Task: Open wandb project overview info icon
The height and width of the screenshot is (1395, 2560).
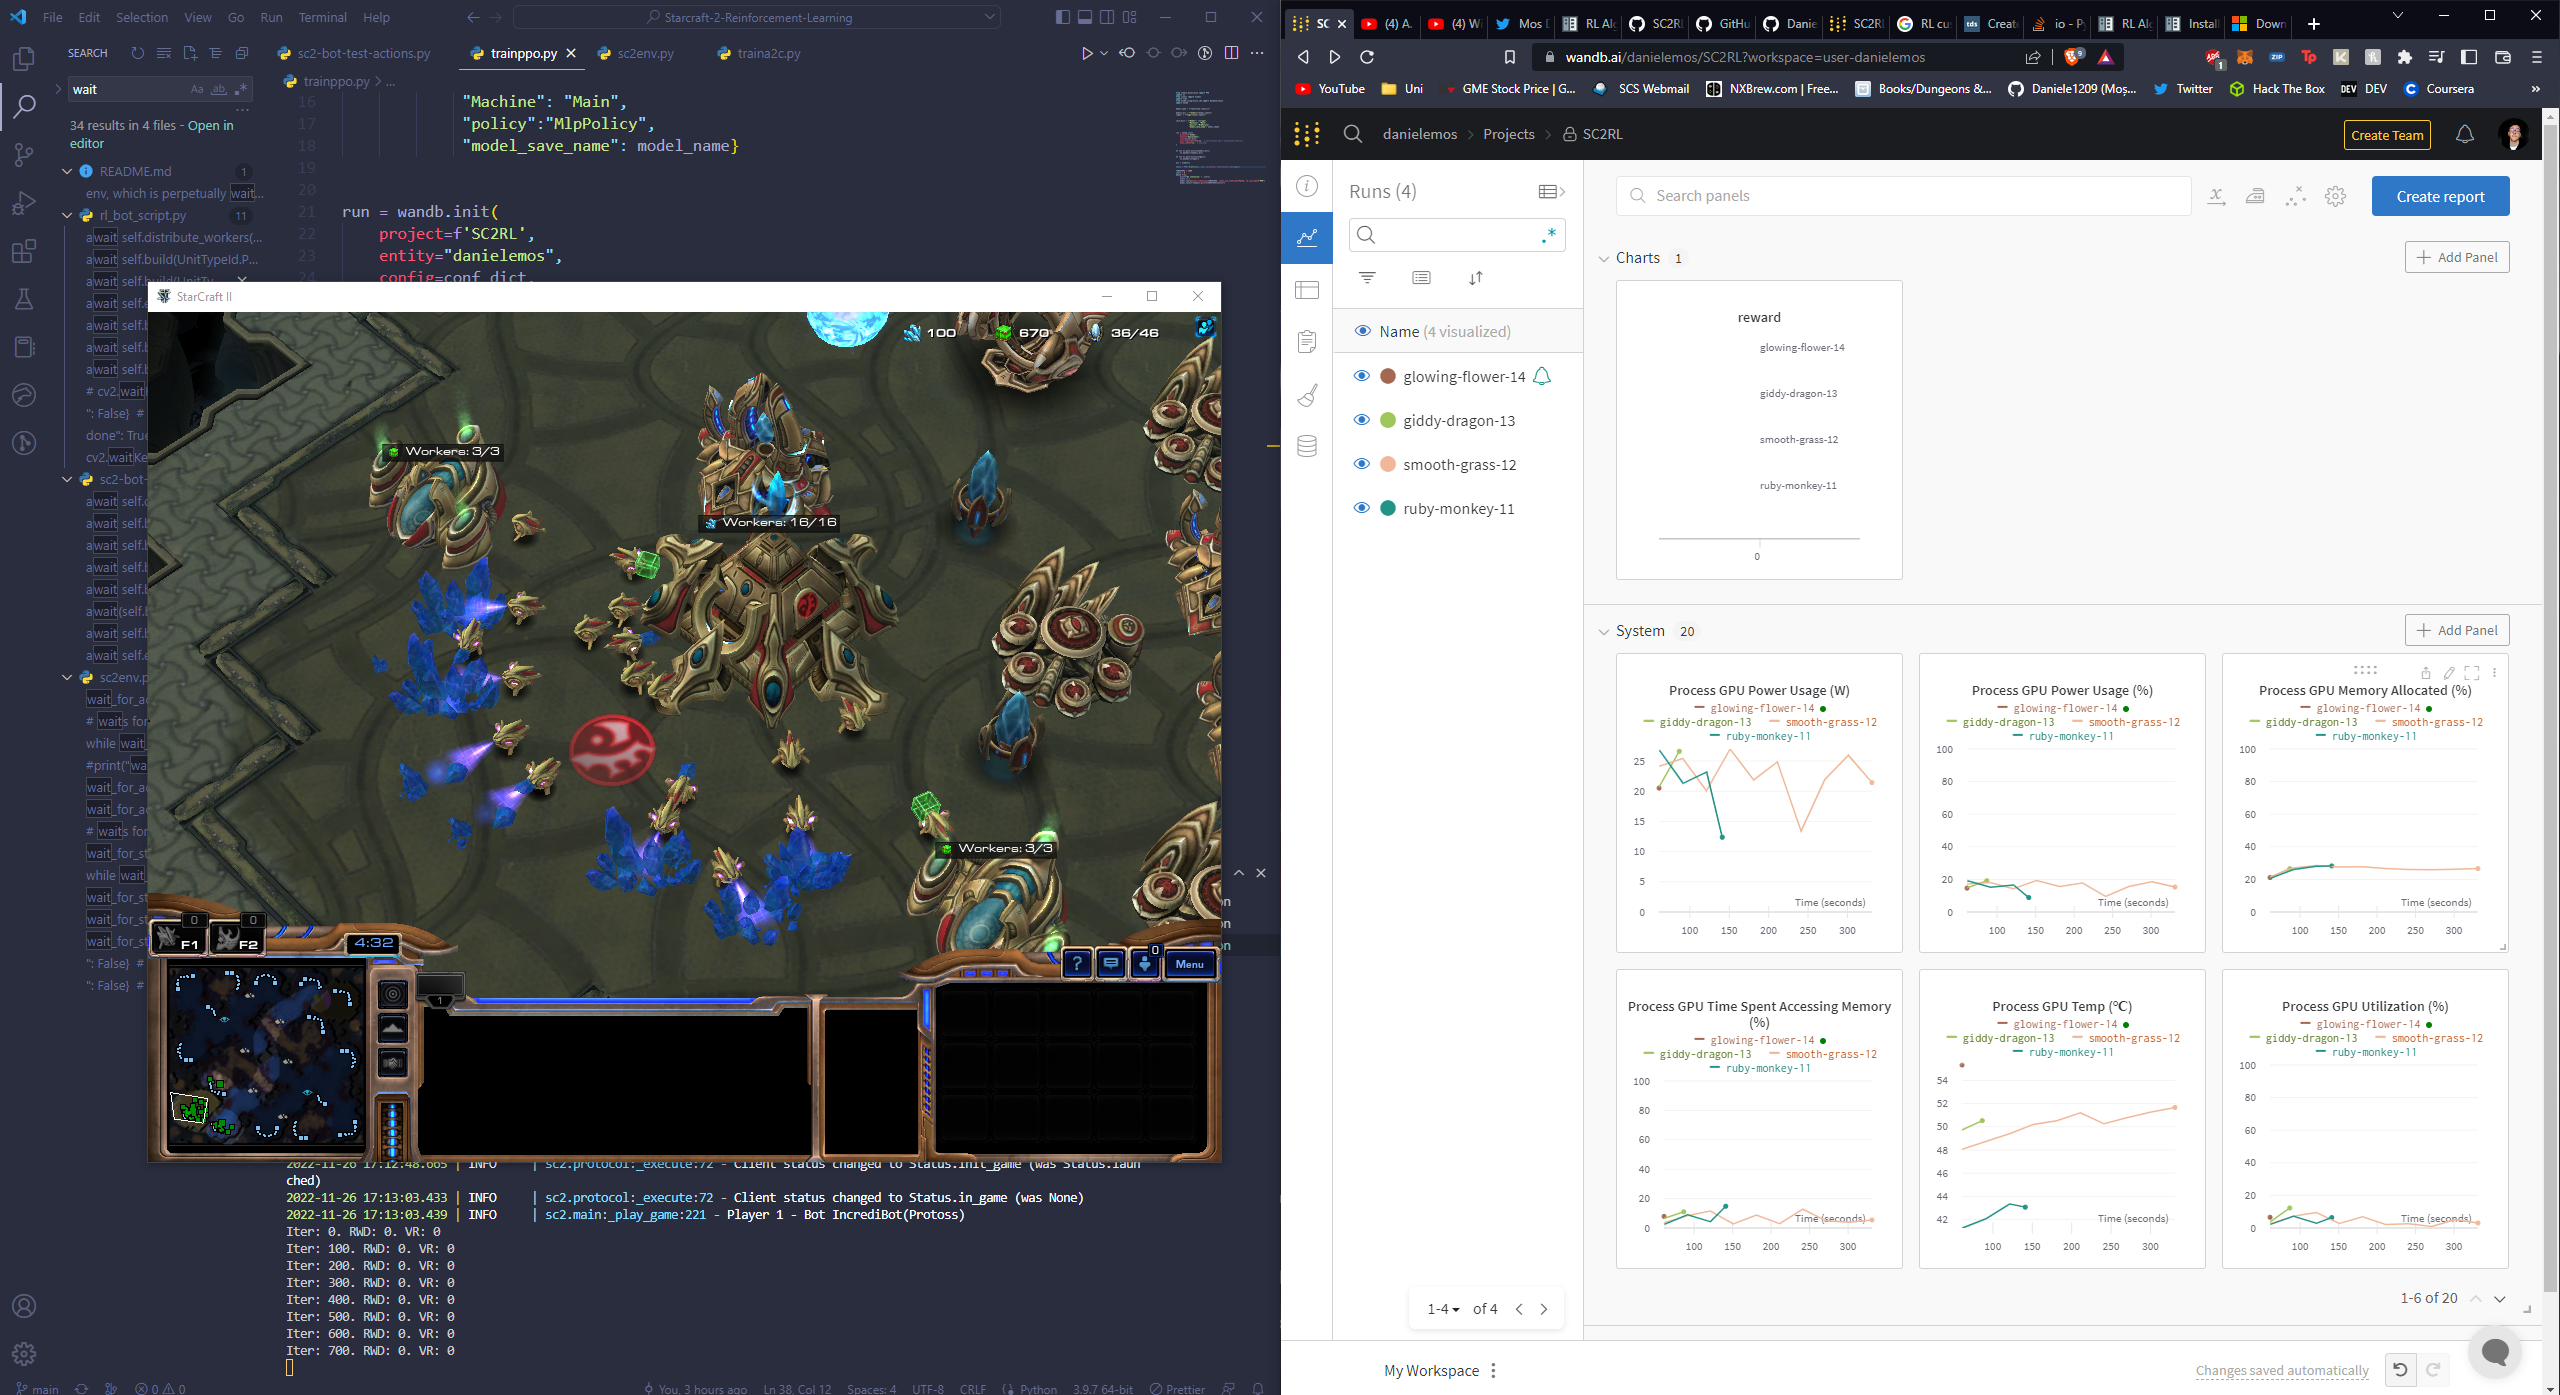Action: 1307,186
